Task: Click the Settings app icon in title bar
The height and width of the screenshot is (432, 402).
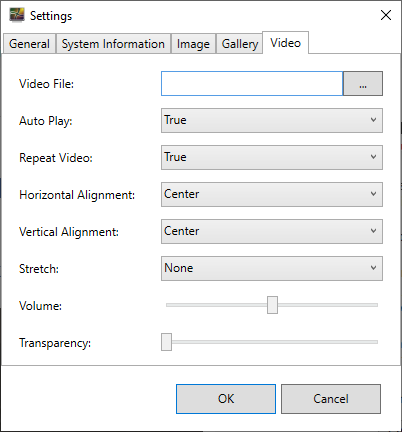Action: [17, 15]
